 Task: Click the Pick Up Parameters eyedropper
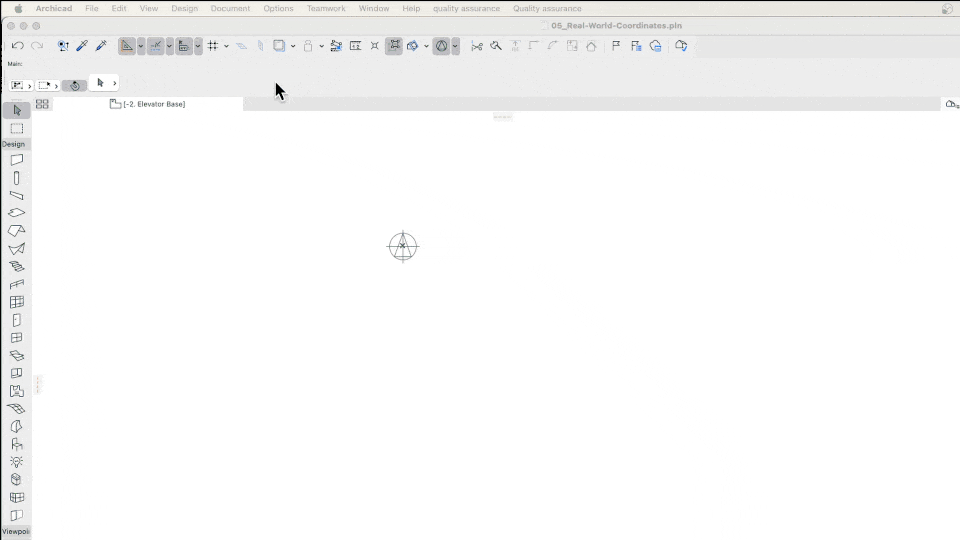click(x=82, y=46)
